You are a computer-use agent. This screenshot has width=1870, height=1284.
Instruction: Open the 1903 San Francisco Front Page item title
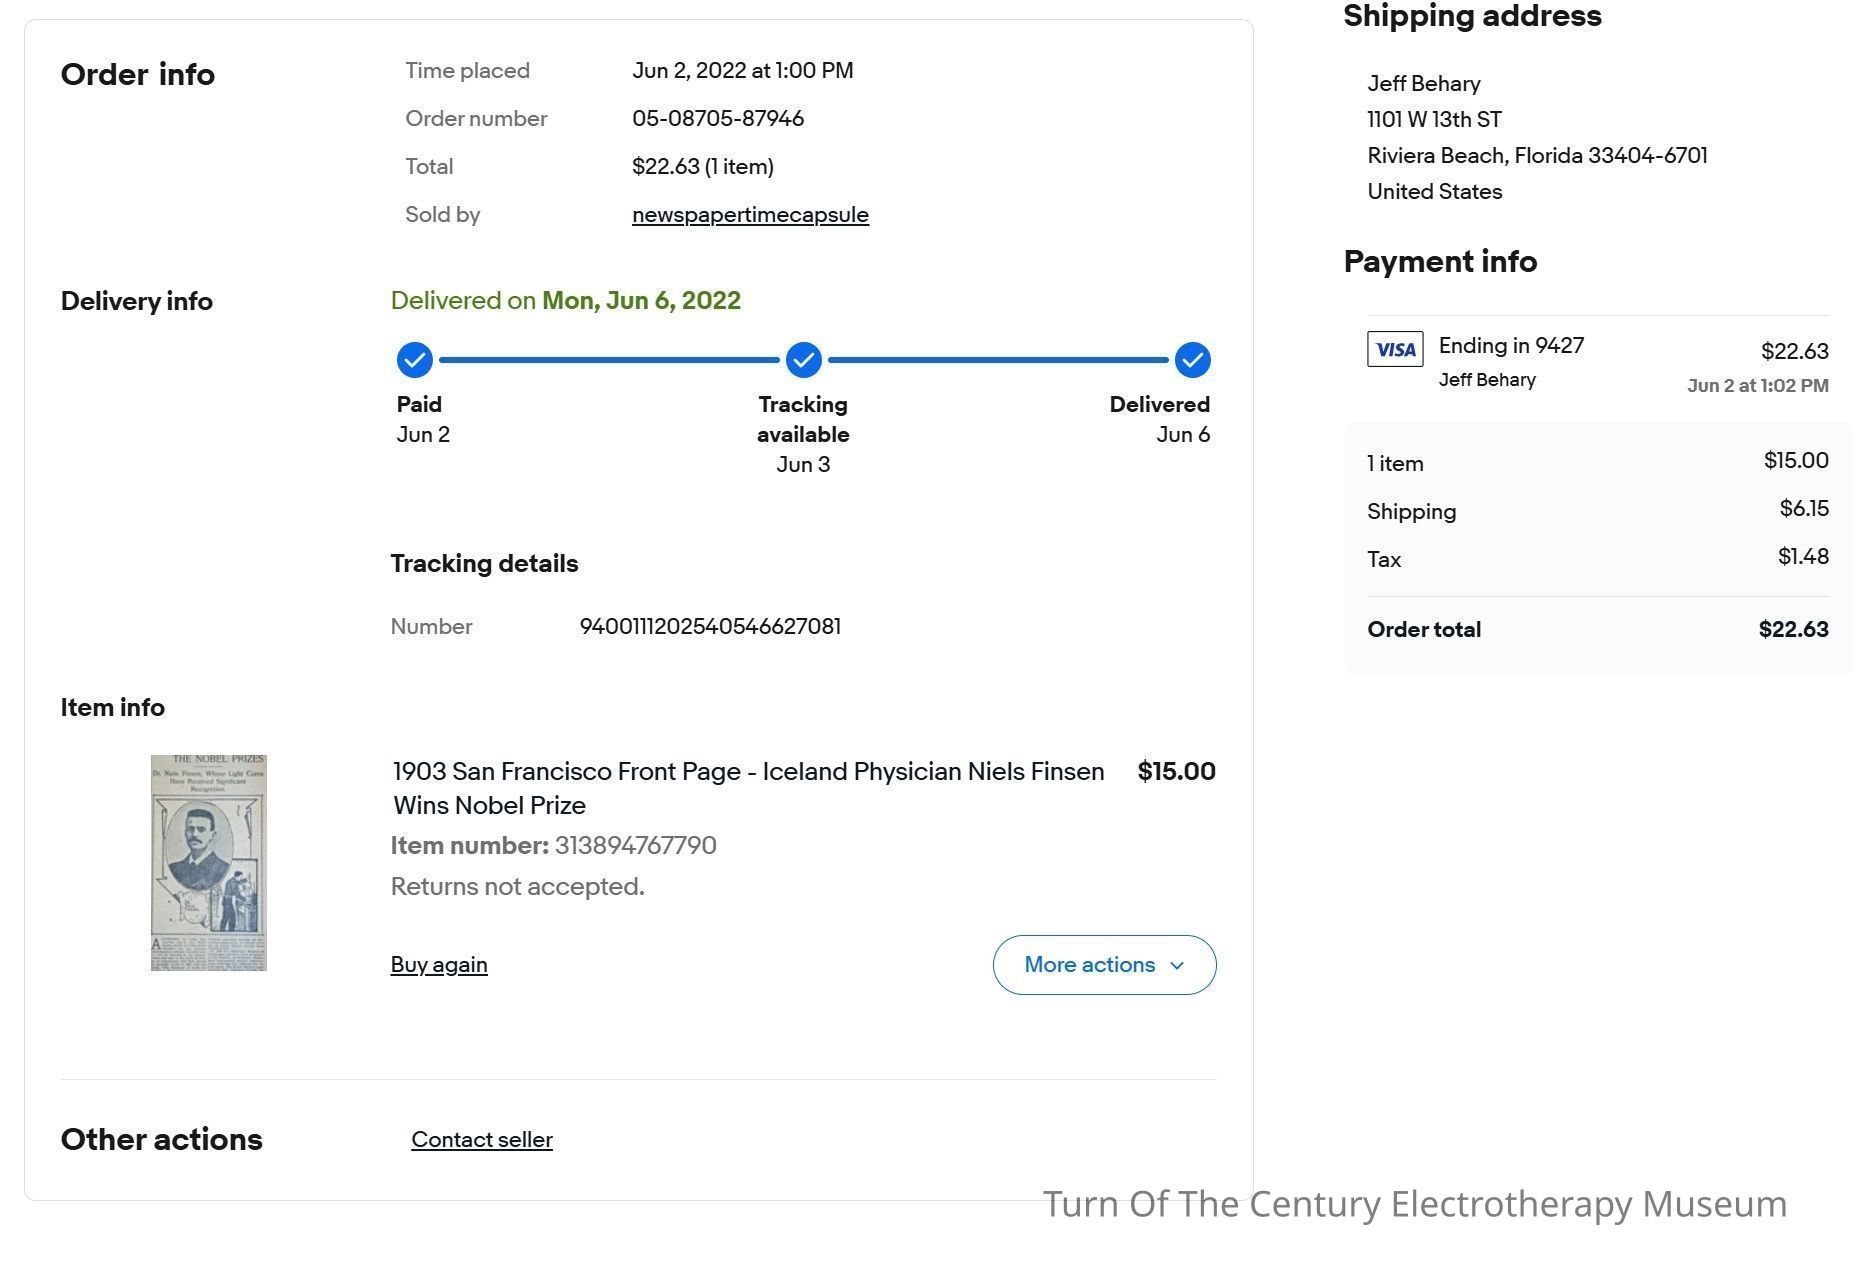[748, 788]
